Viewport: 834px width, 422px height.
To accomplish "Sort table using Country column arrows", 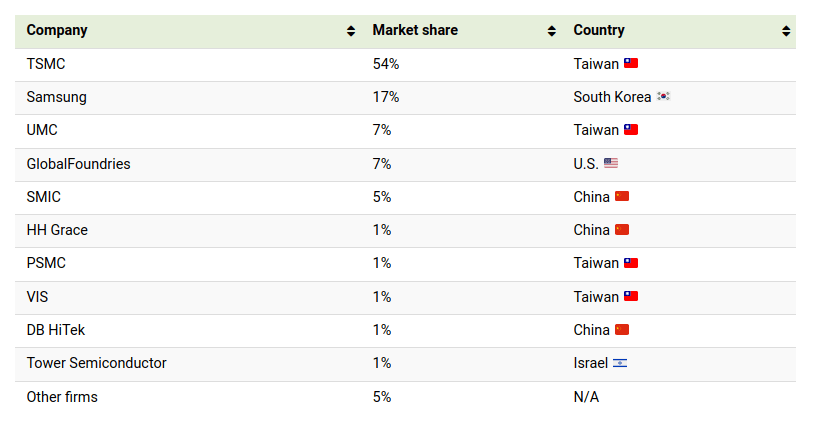I will (x=786, y=31).
